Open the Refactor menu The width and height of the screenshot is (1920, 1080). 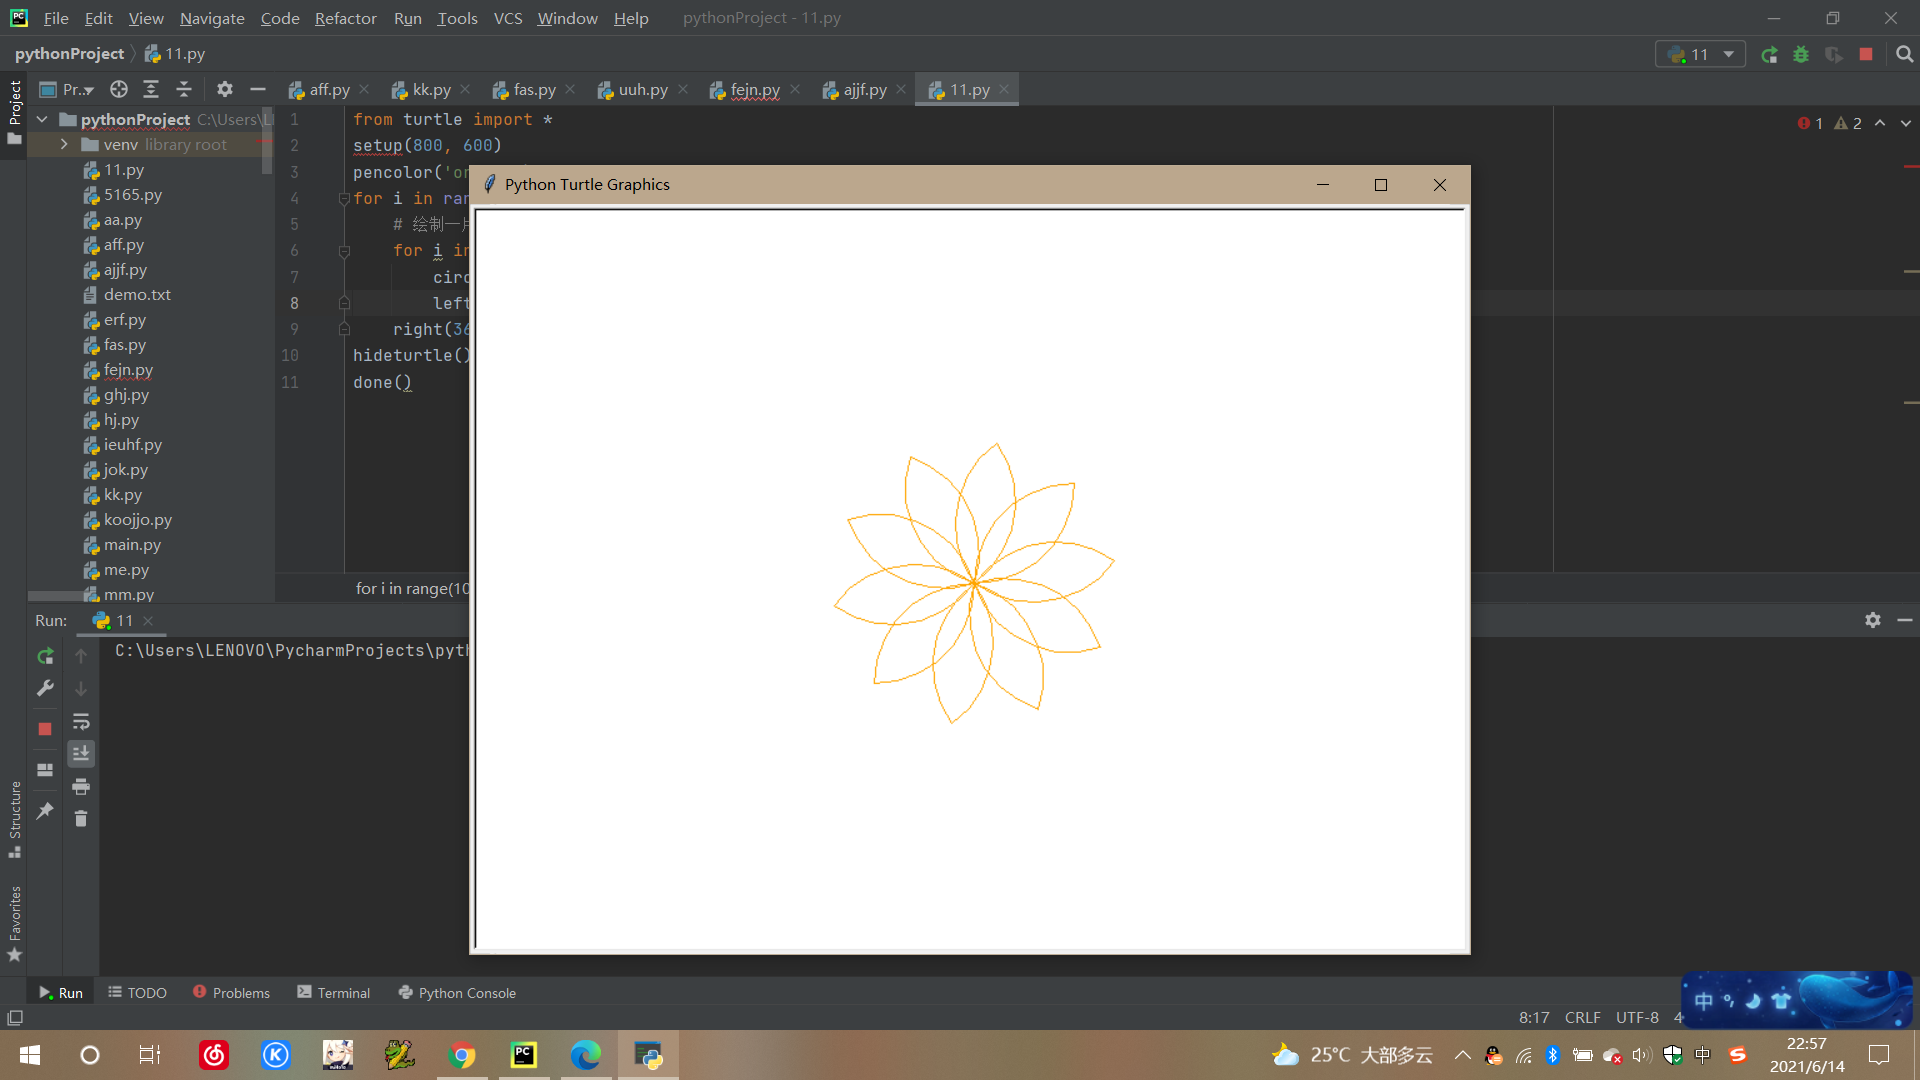pyautogui.click(x=345, y=18)
